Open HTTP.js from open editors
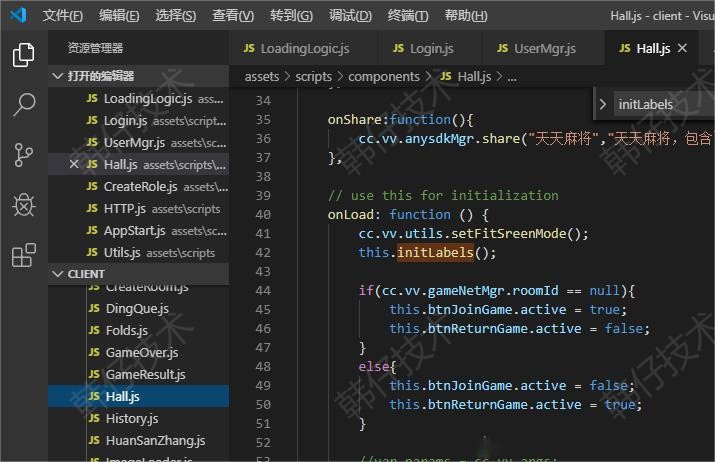Viewport: 715px width, 462px height. (138, 208)
